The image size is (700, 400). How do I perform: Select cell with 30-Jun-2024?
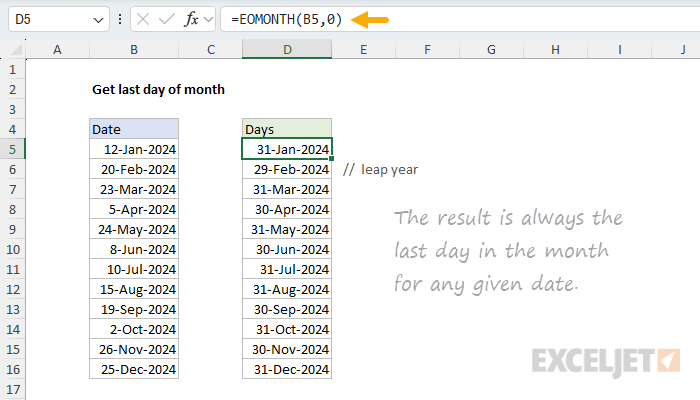tap(287, 249)
